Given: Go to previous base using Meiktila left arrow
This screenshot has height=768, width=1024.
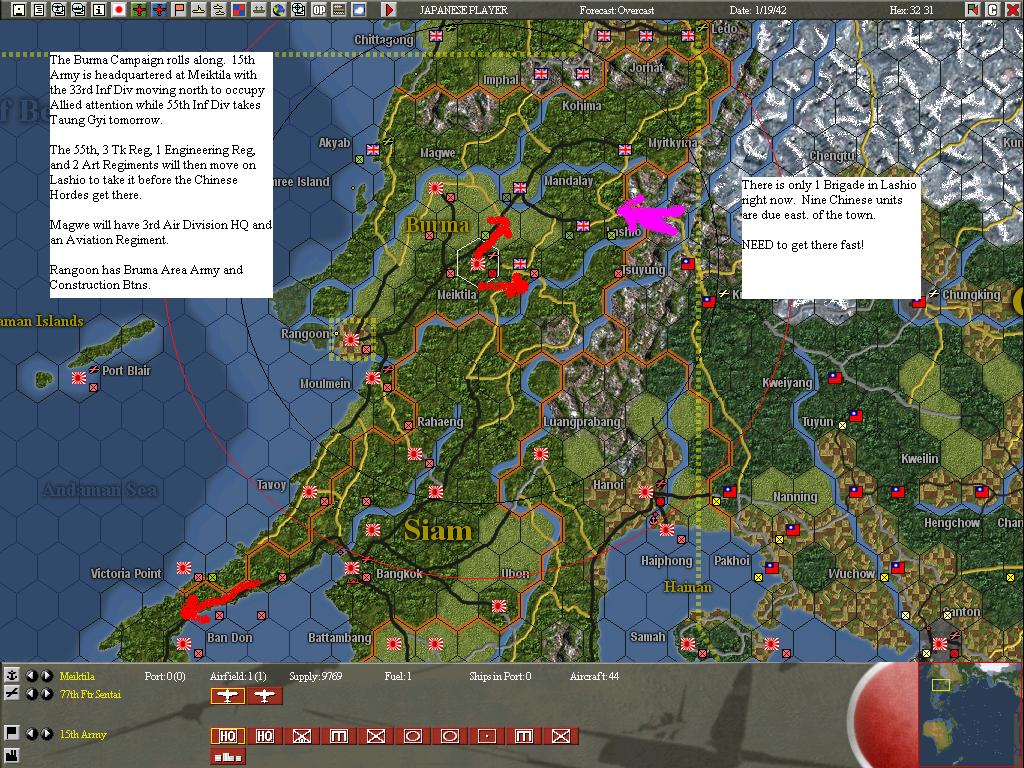Looking at the screenshot, I should [31, 675].
